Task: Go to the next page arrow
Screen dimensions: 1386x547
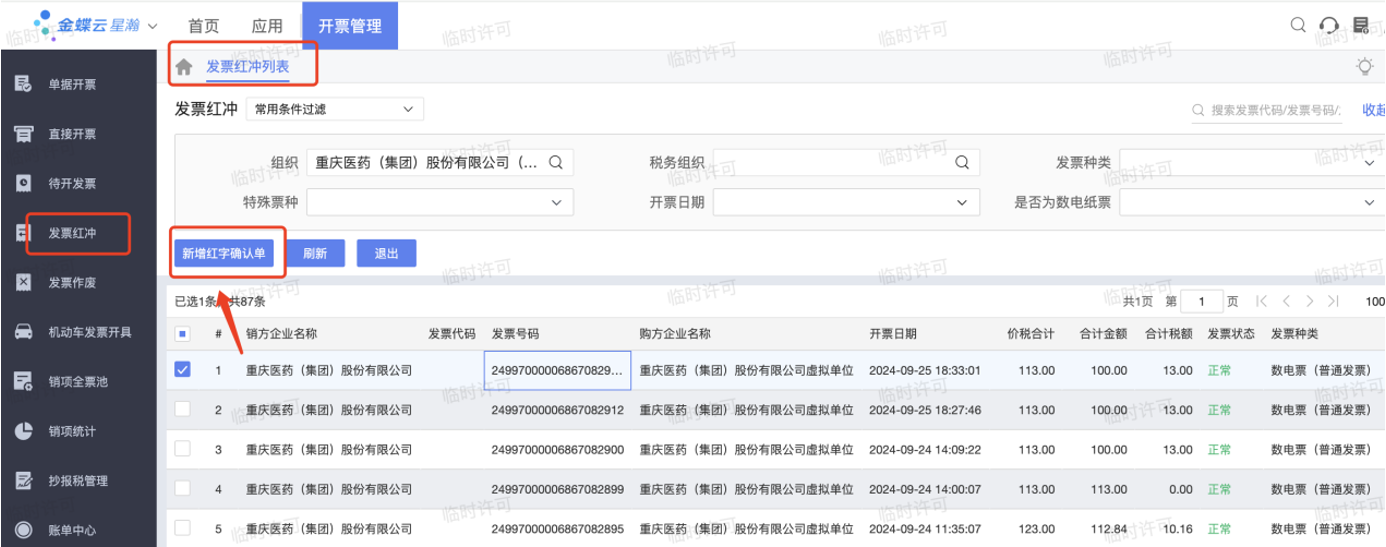Action: pos(1310,301)
